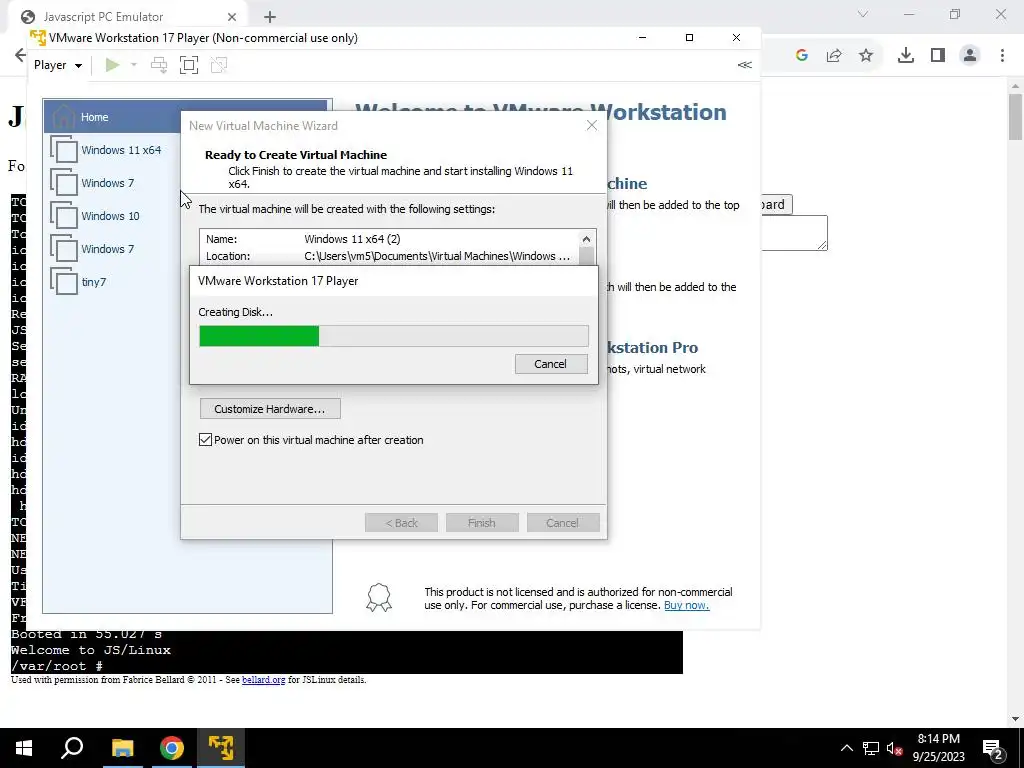The width and height of the screenshot is (1024, 768).
Task: Open the taskbar clock showing 8:14 PM
Action: click(938, 748)
